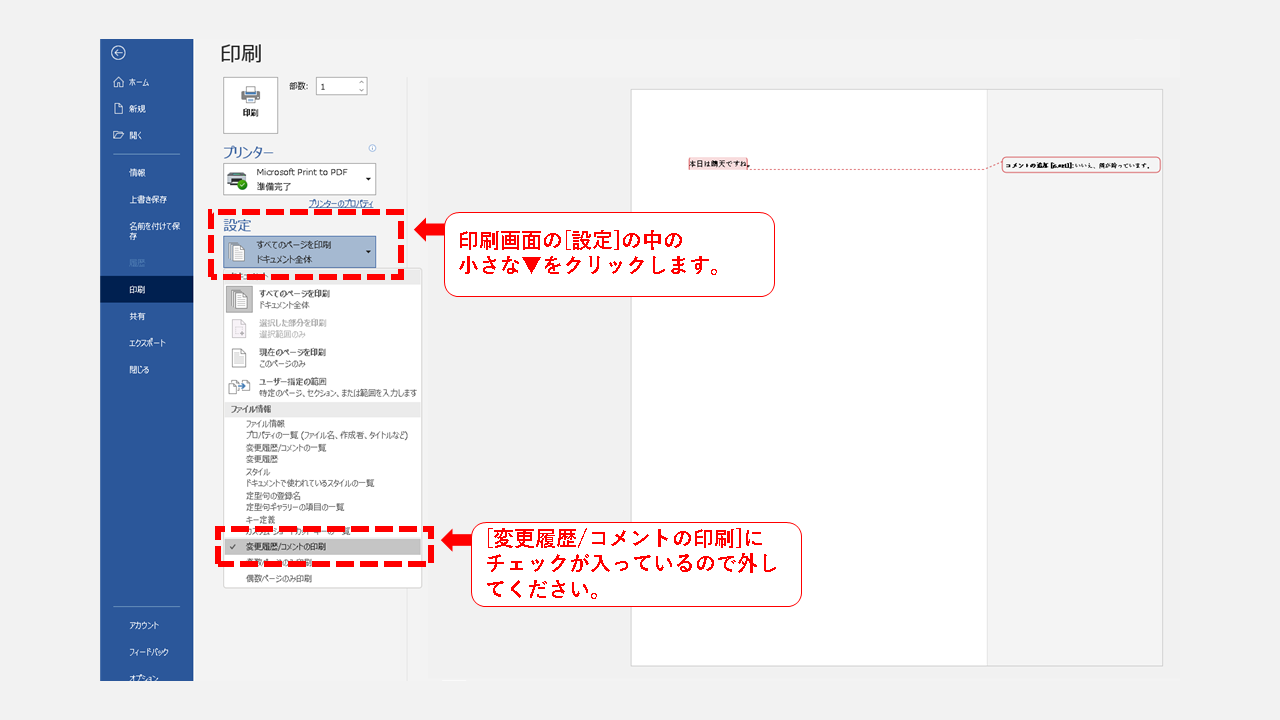Uncheck 変更履歴/コメントの印刷
Screen dimensions: 1280x720
tap(322, 547)
